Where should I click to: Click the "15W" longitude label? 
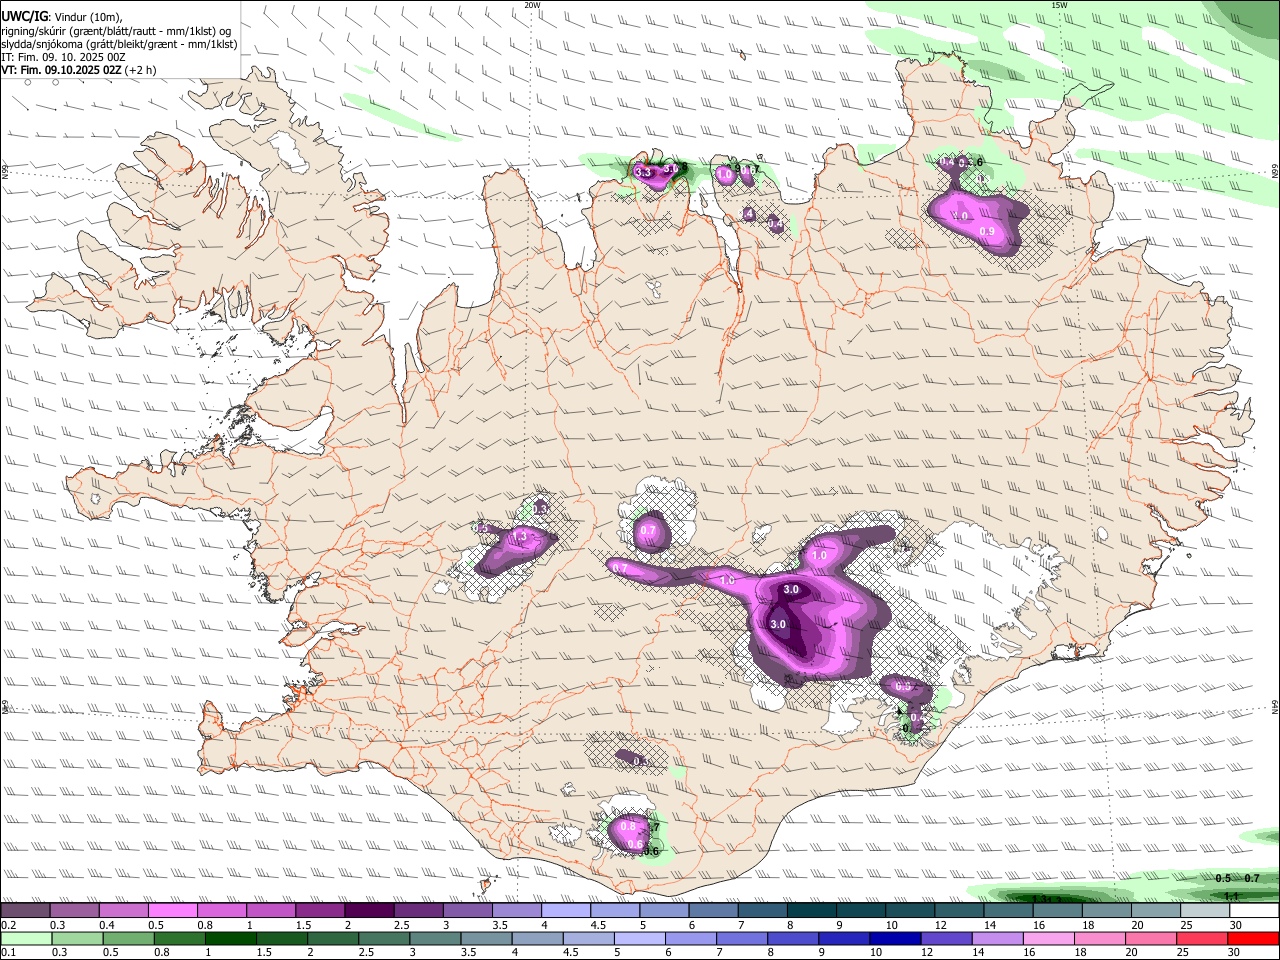[1059, 4]
